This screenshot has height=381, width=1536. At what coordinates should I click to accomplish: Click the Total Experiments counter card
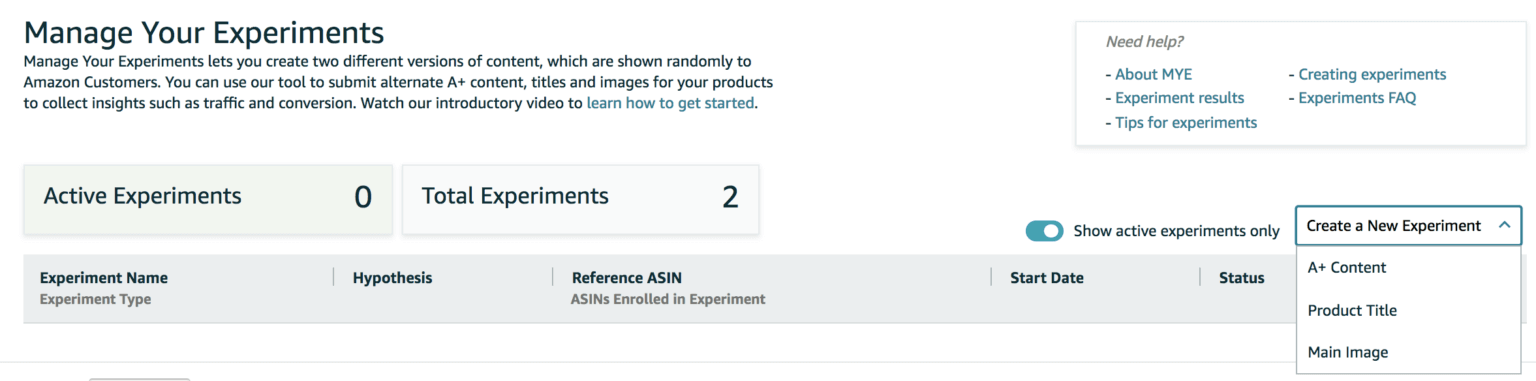(580, 199)
